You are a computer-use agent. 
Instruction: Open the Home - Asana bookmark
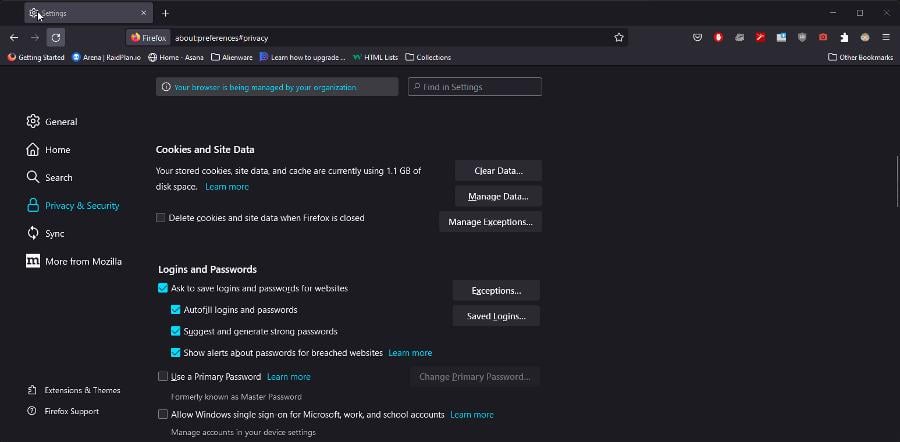point(176,57)
